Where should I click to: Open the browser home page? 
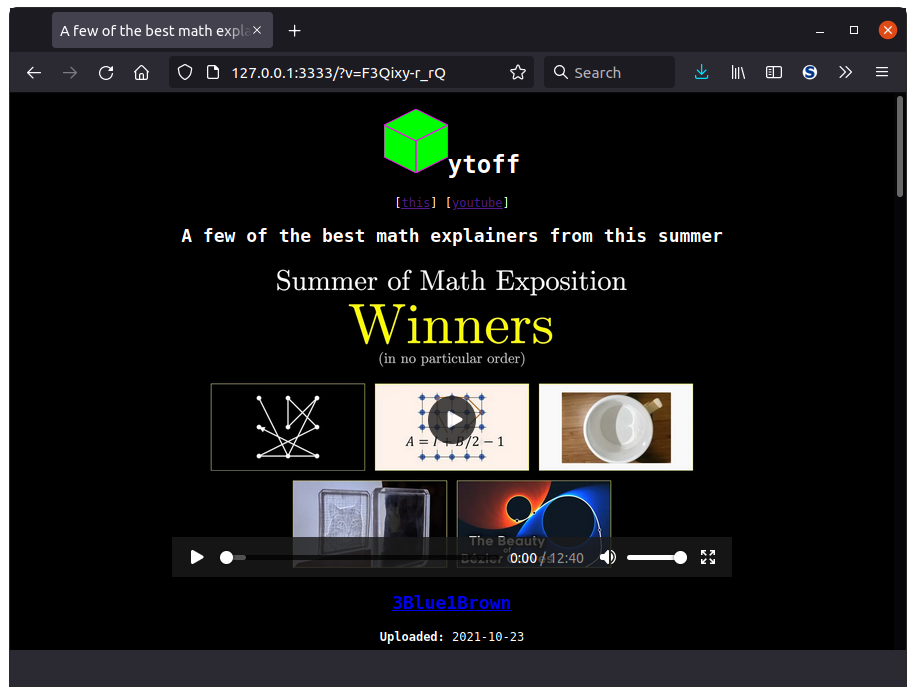pyautogui.click(x=141, y=72)
